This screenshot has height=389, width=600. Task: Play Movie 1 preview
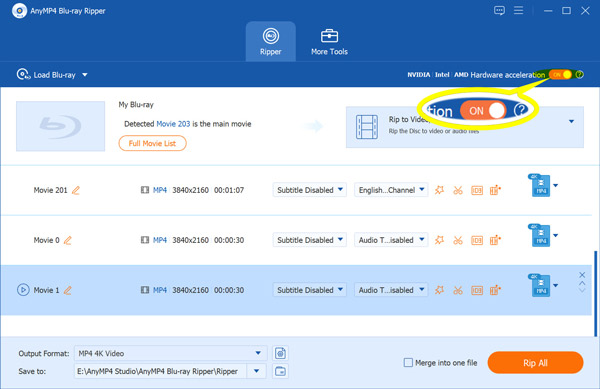tap(23, 290)
